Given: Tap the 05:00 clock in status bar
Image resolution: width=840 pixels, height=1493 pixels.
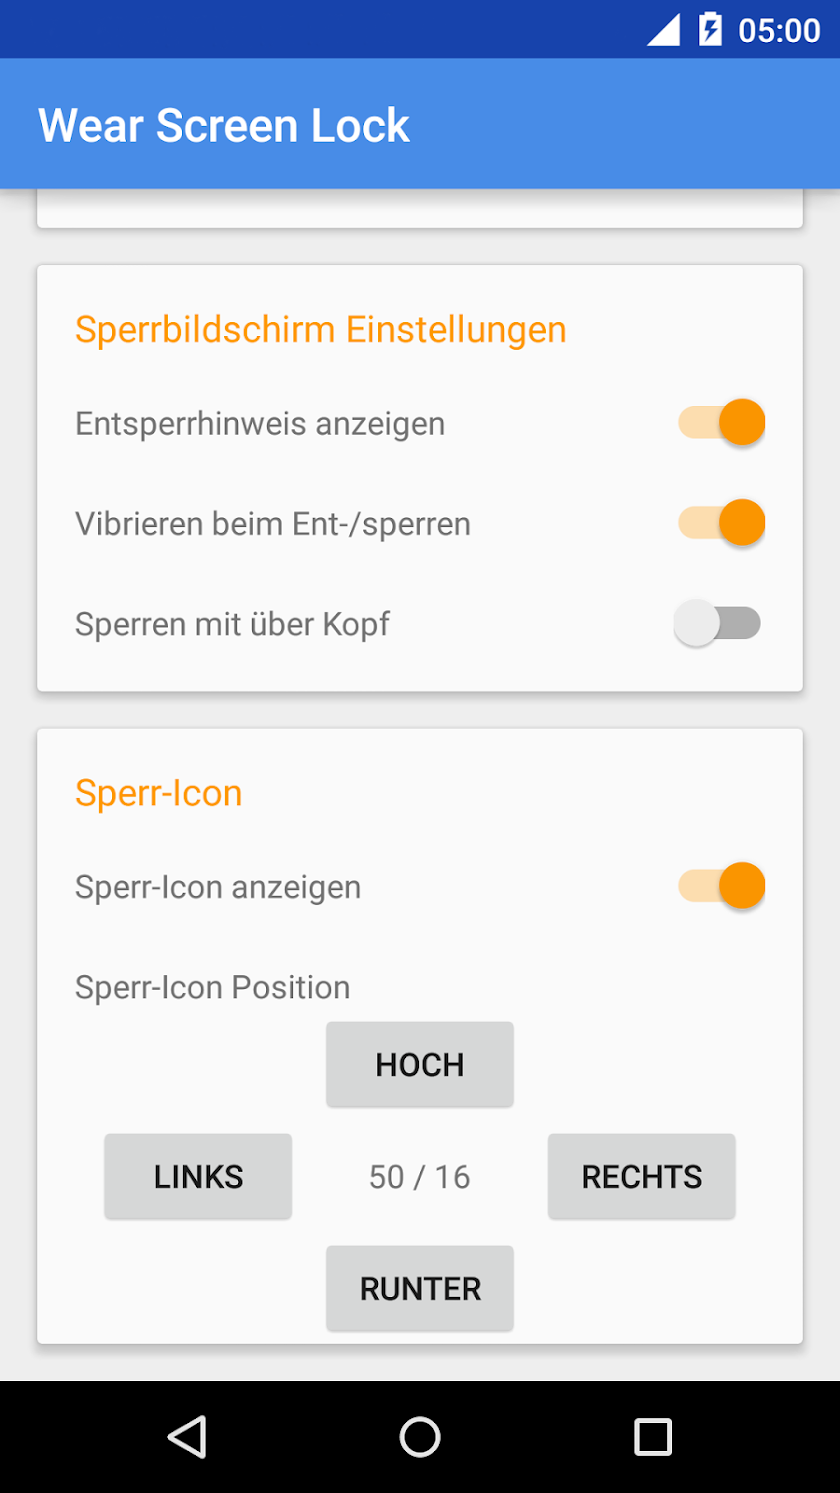Looking at the screenshot, I should tap(779, 30).
